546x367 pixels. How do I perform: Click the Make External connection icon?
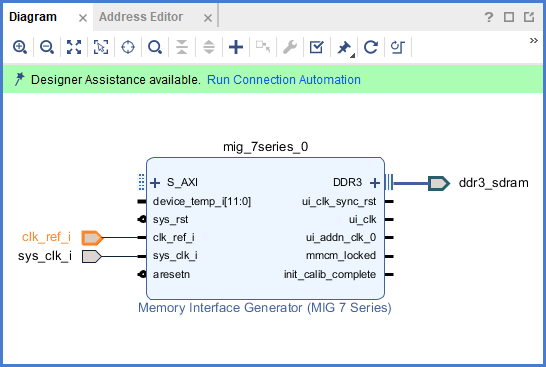click(x=263, y=47)
